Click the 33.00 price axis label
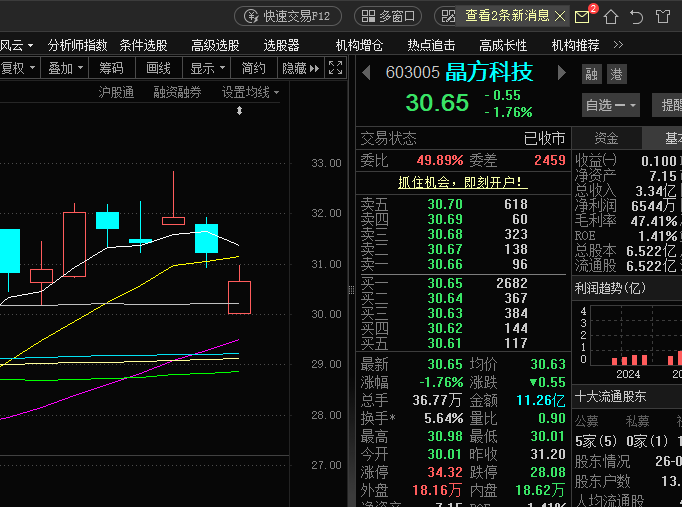682x507 pixels. click(326, 163)
